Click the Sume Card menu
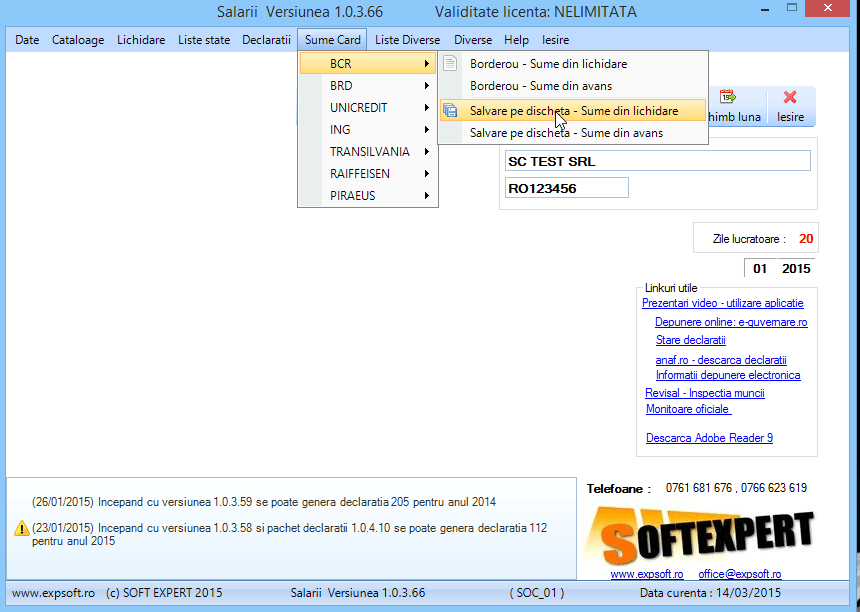860x612 pixels. click(332, 40)
